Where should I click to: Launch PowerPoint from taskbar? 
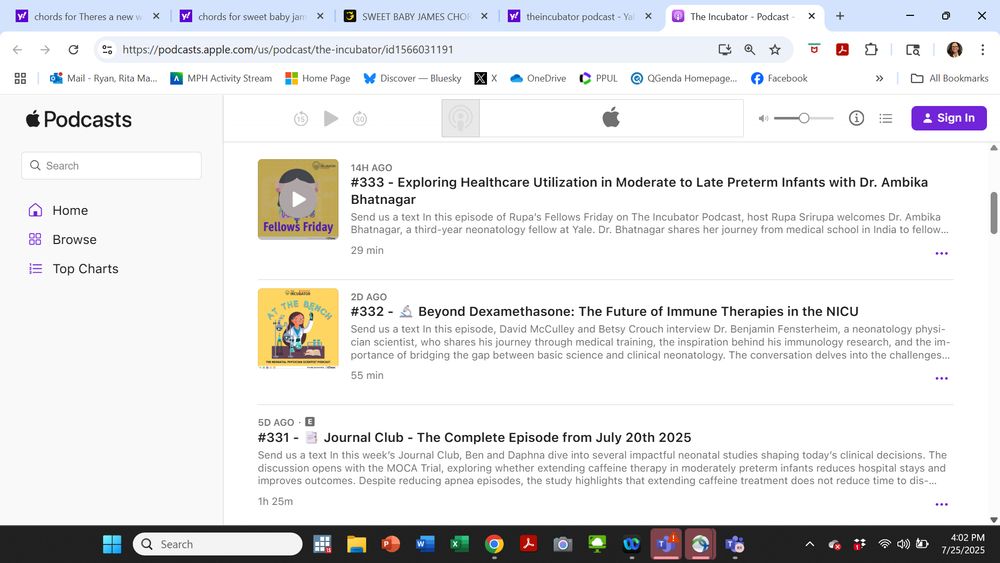pos(390,545)
